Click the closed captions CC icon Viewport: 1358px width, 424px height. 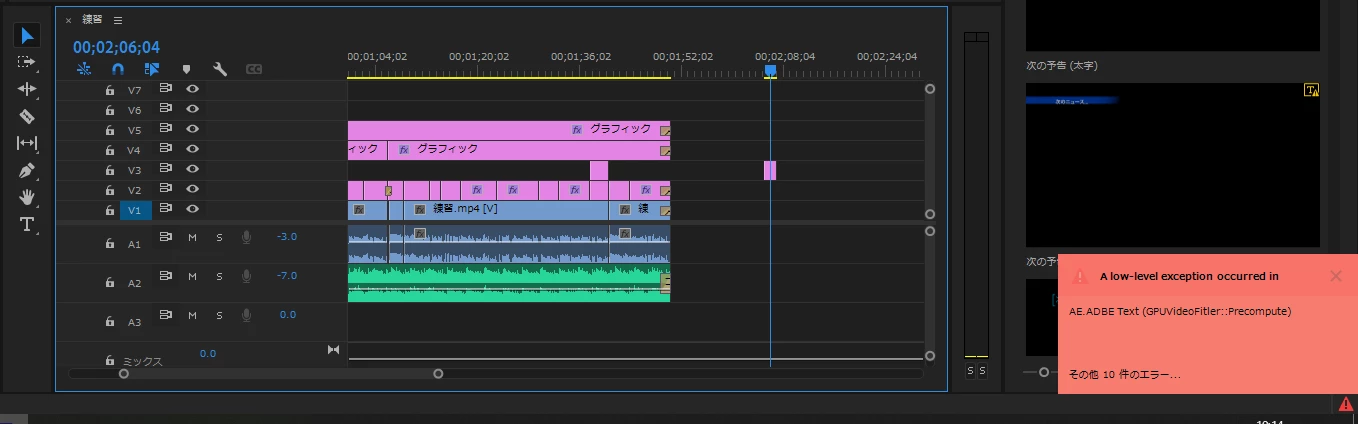click(x=254, y=69)
